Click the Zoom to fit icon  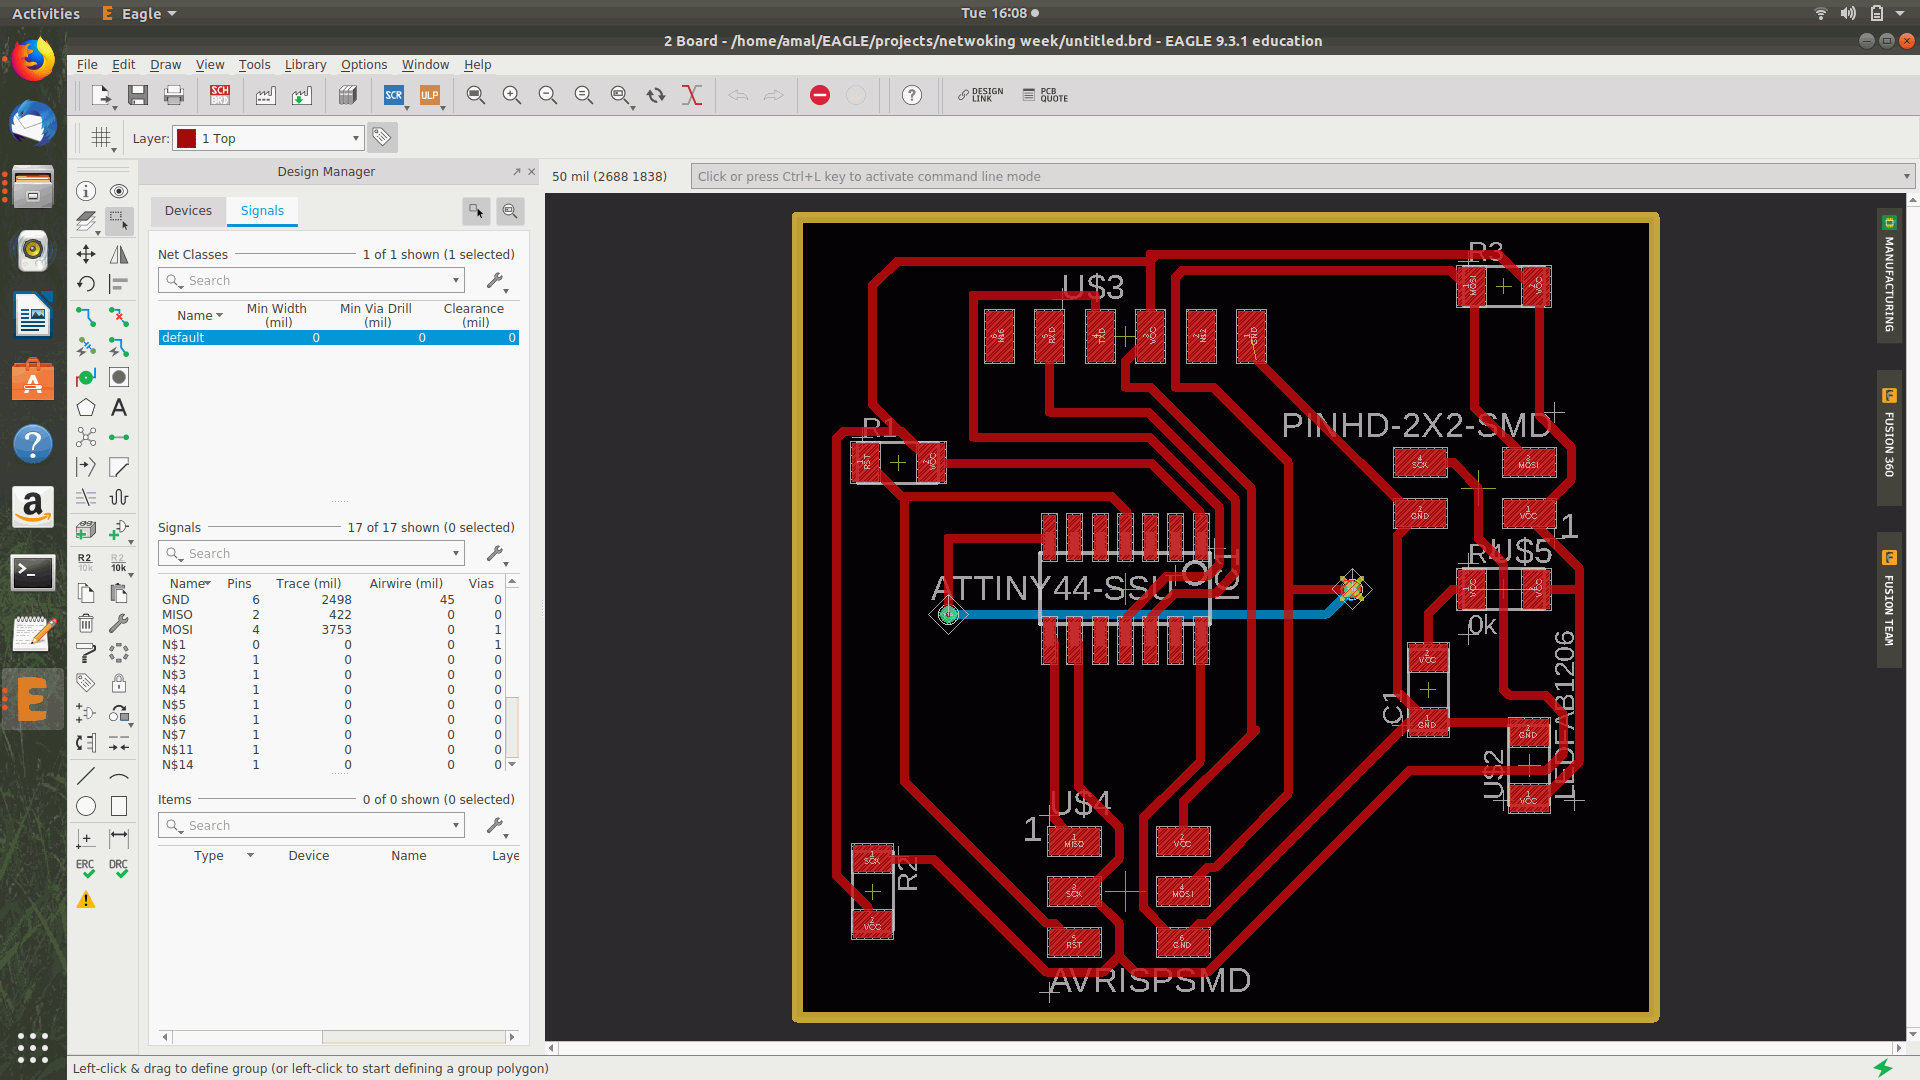coord(476,95)
